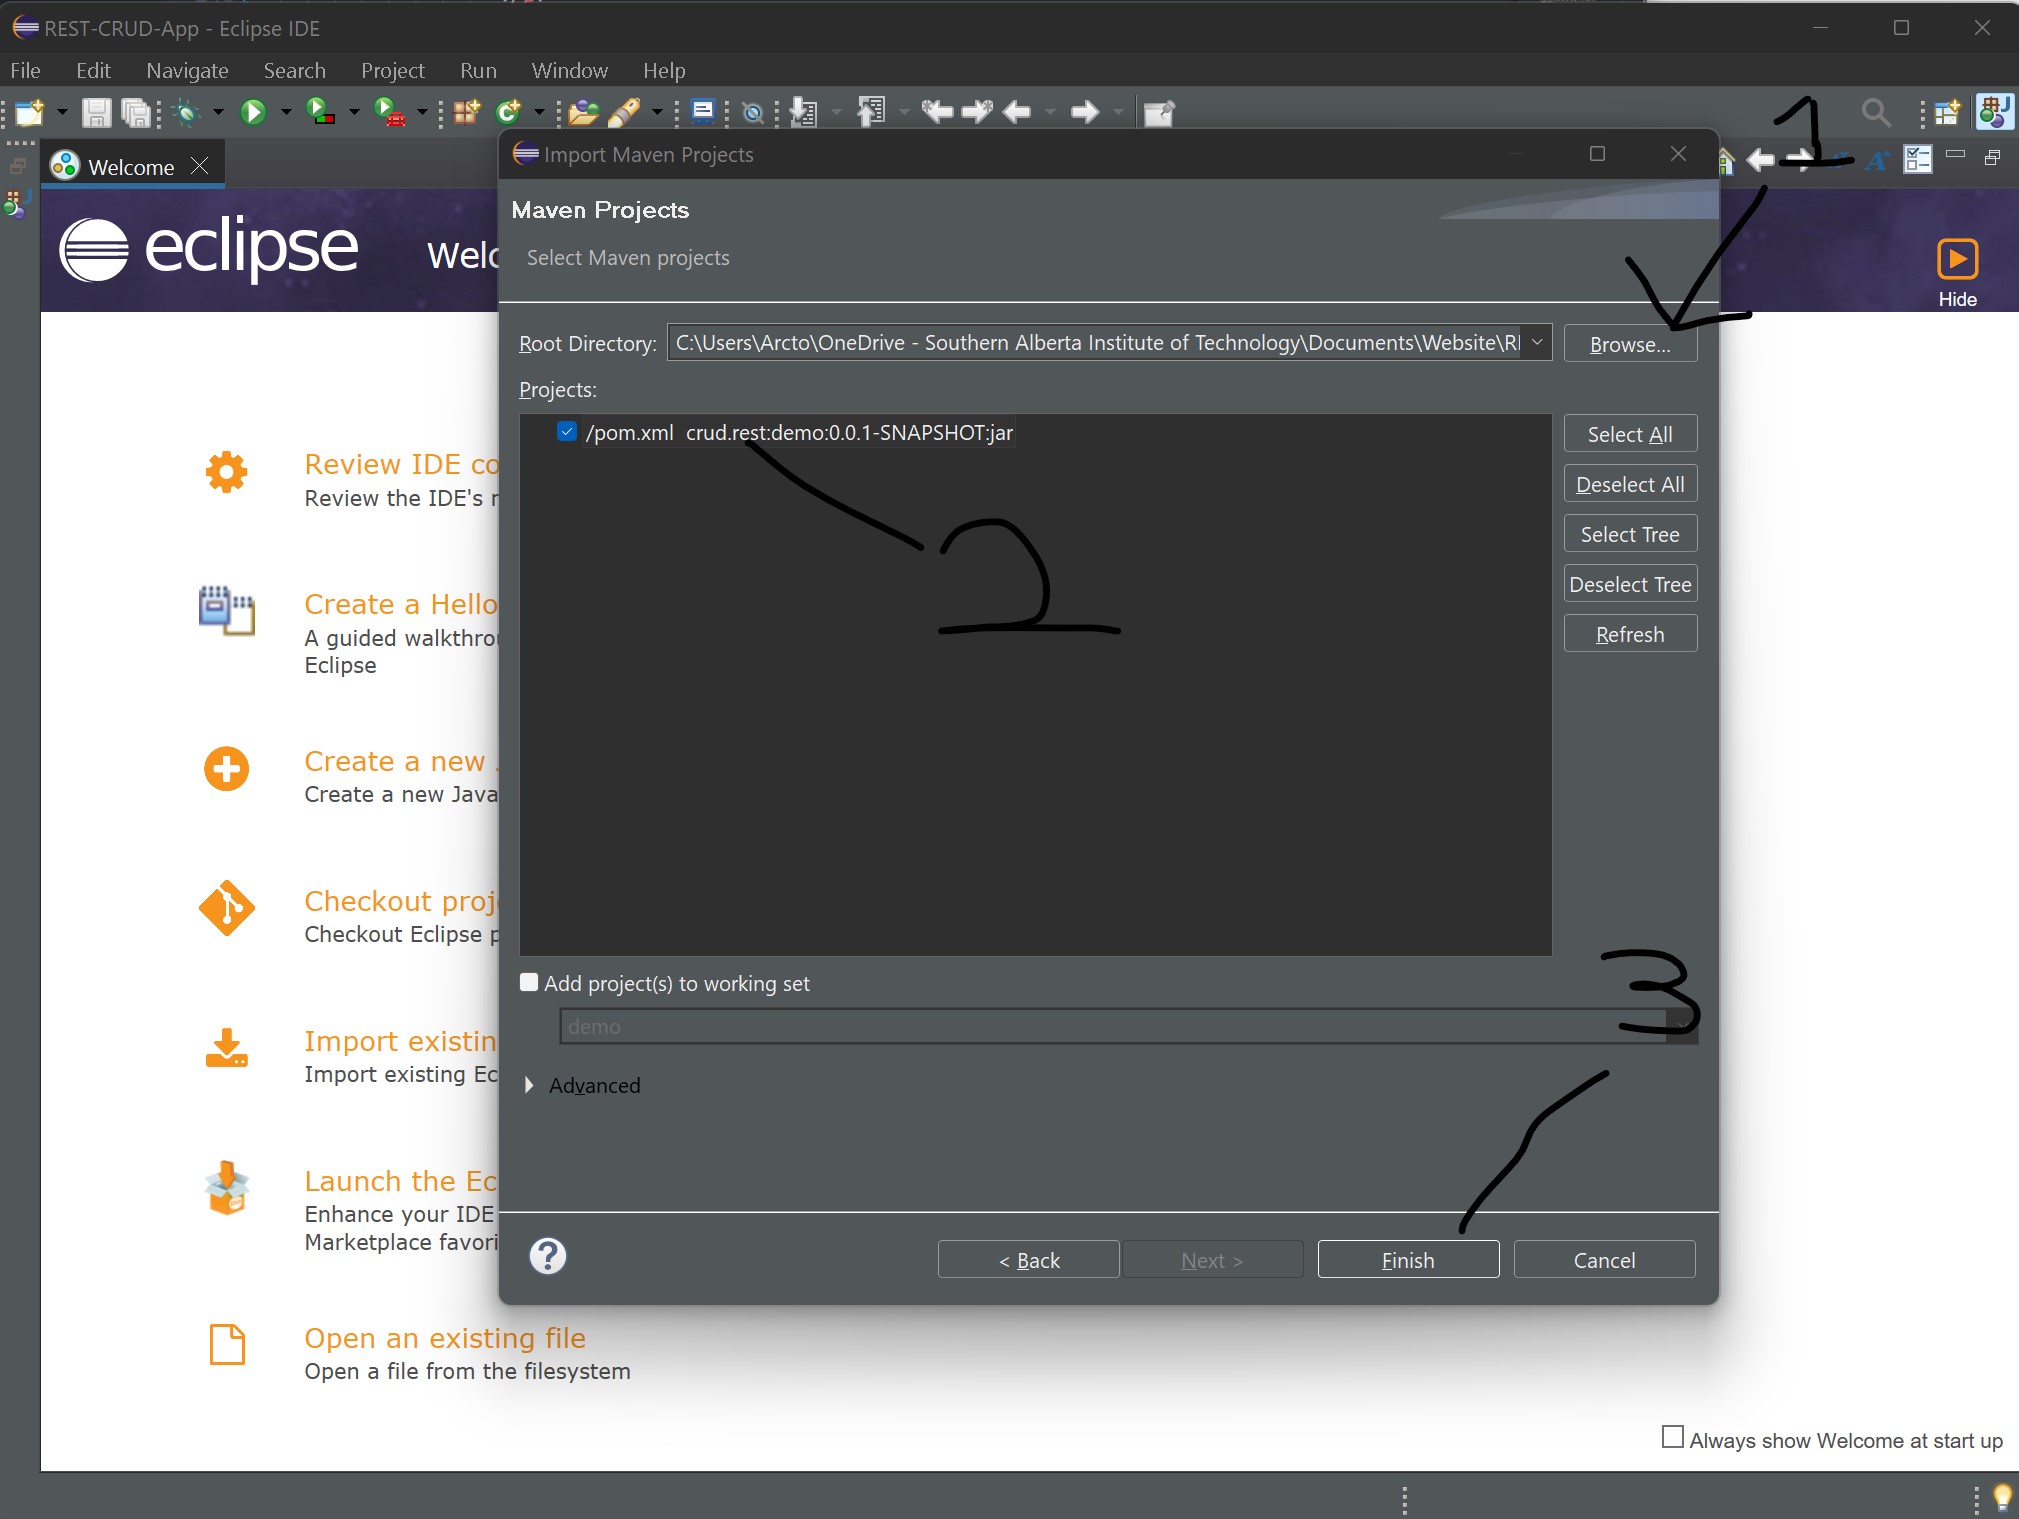The image size is (2019, 1519).
Task: Click the Import existing projects download icon
Action: point(227,1048)
